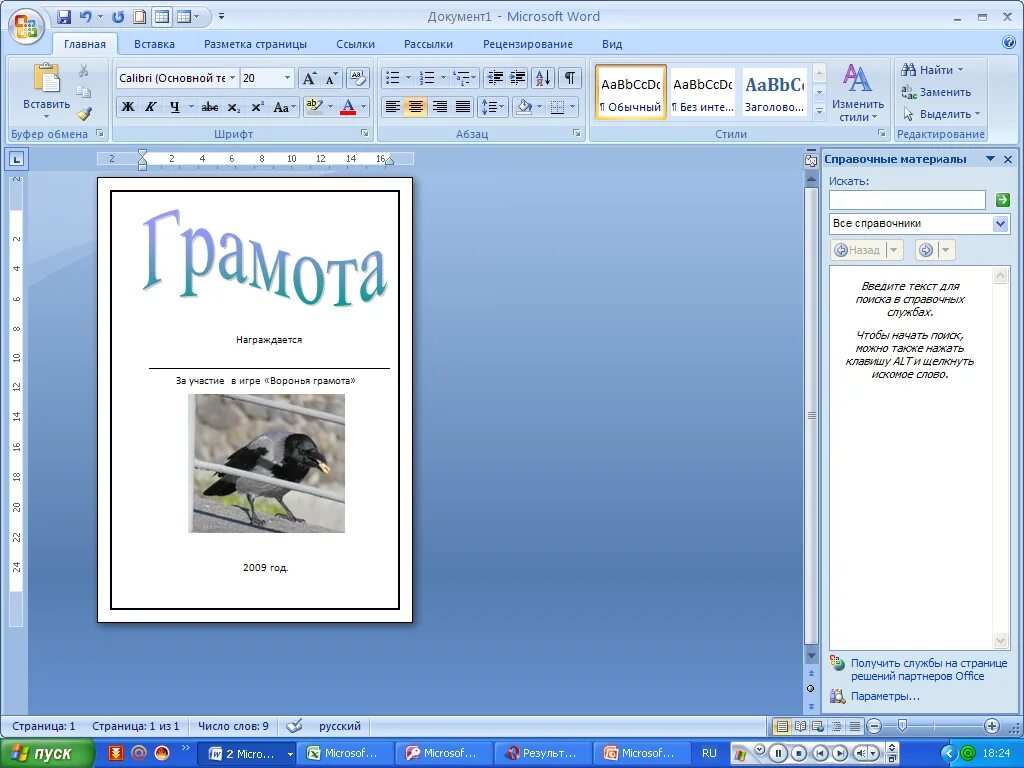This screenshot has height=768, width=1024.
Task: Open the Рассылки ribbon tab
Action: click(x=428, y=44)
